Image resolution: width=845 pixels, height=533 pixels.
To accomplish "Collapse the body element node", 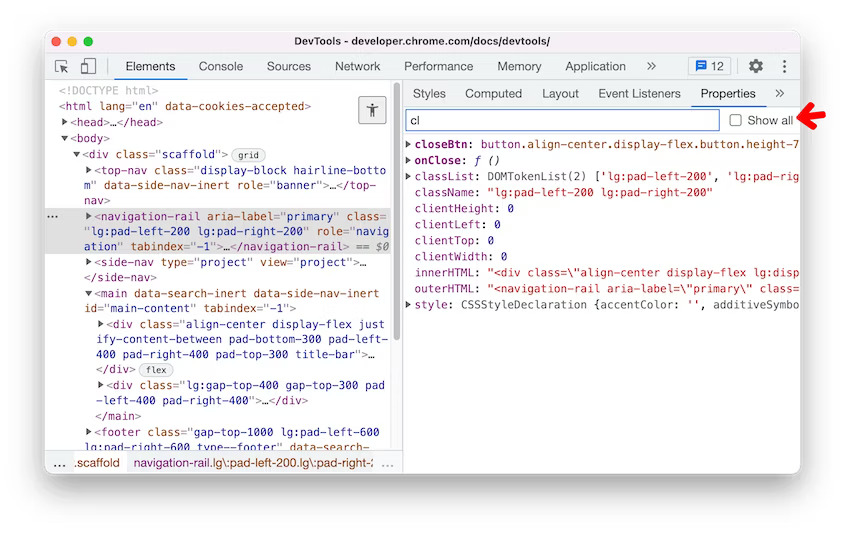I will 64,139.
